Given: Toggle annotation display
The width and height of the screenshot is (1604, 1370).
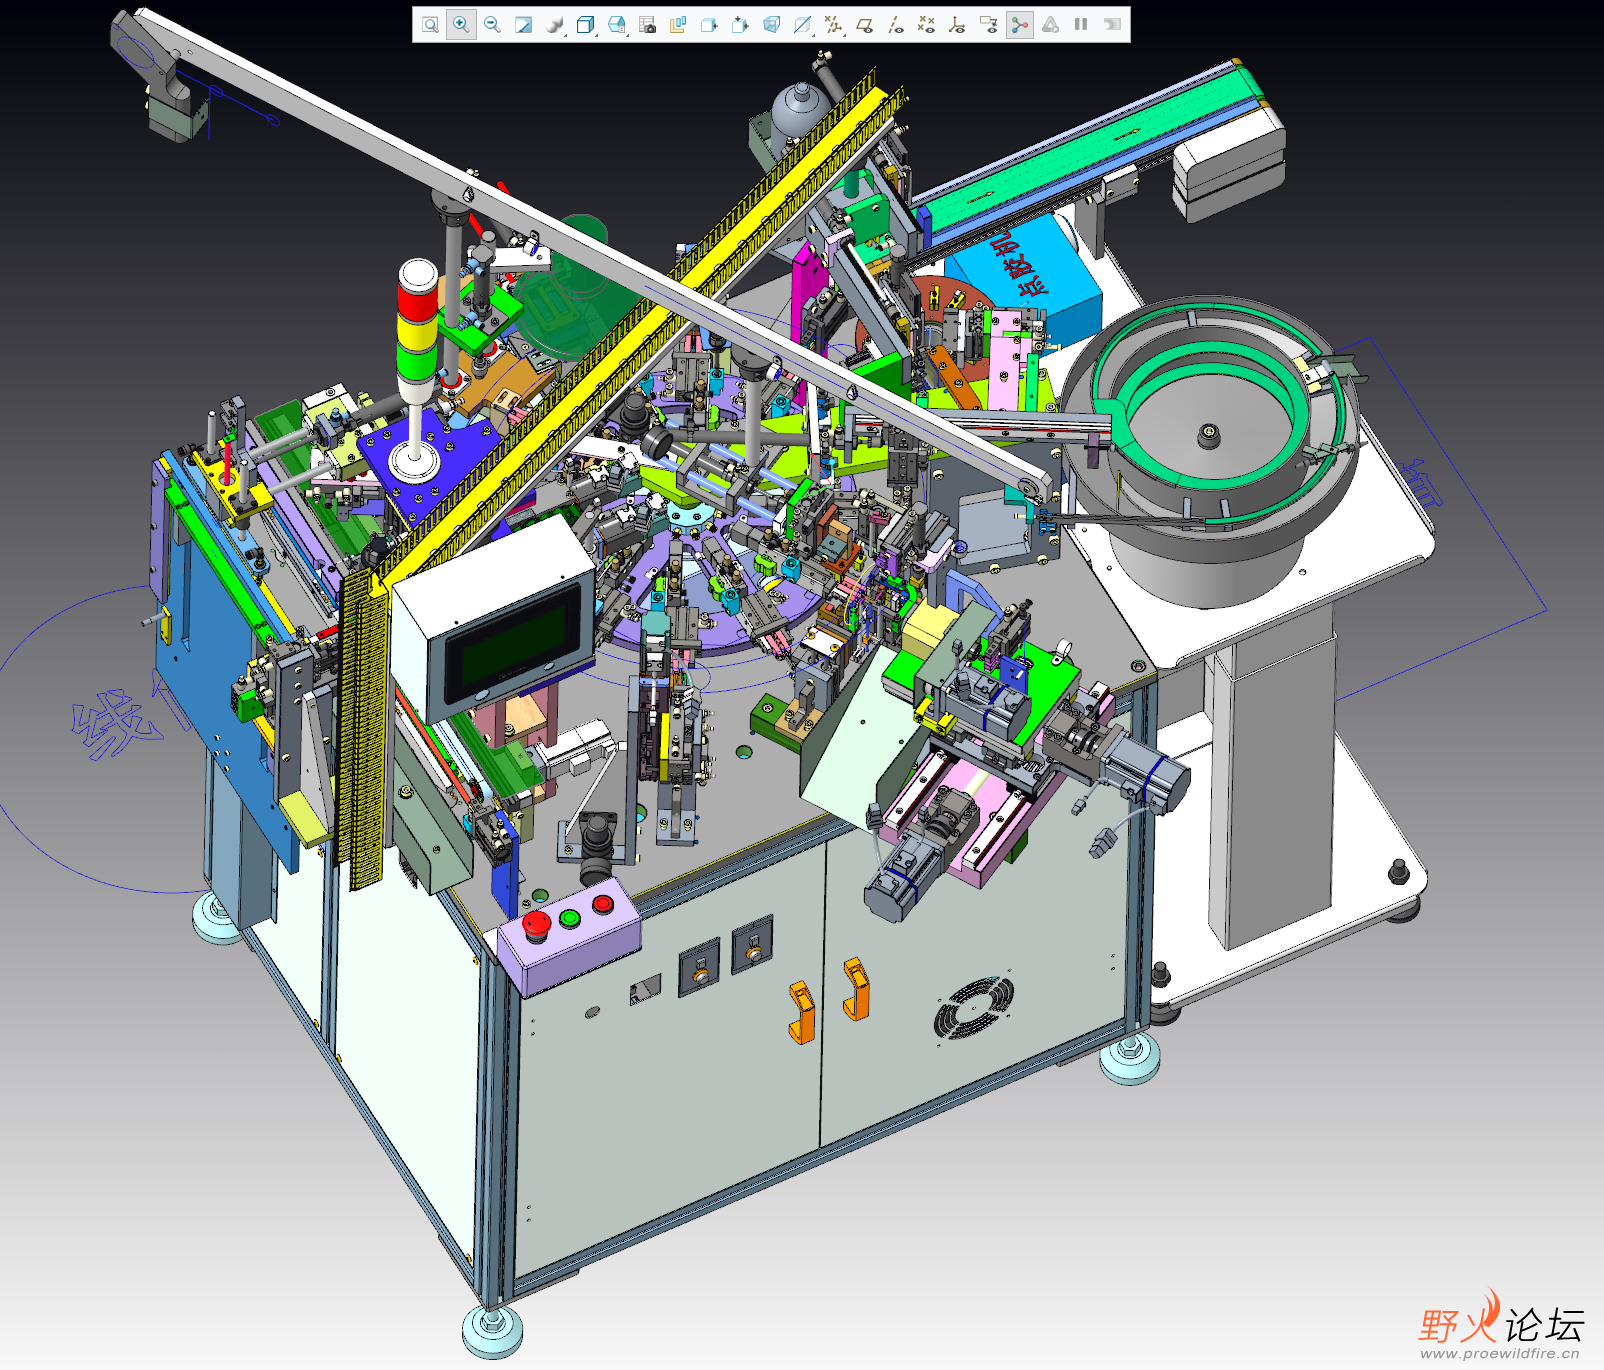Looking at the screenshot, I should [x=989, y=25].
